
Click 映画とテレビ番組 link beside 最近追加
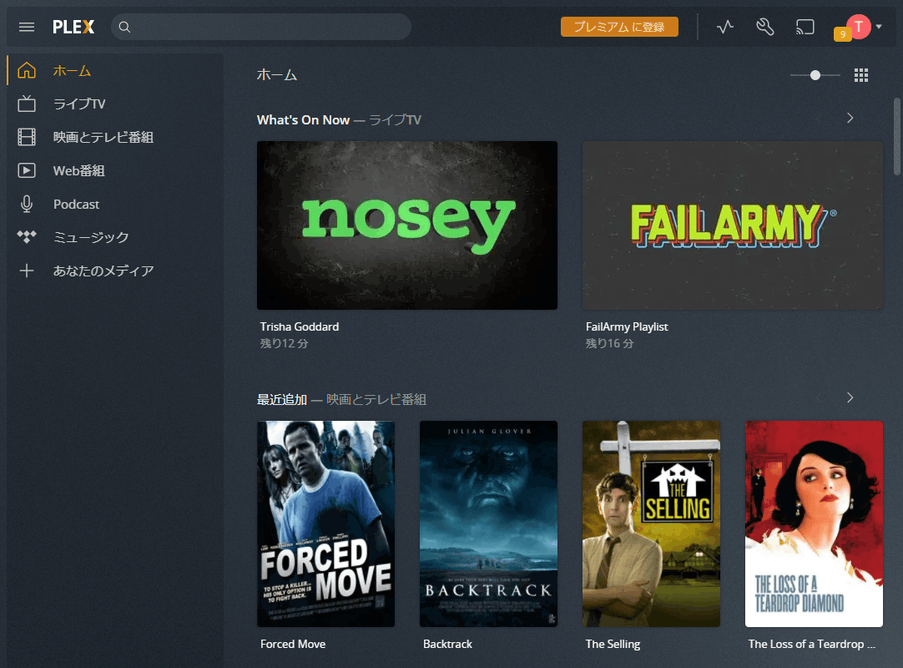[x=376, y=399]
